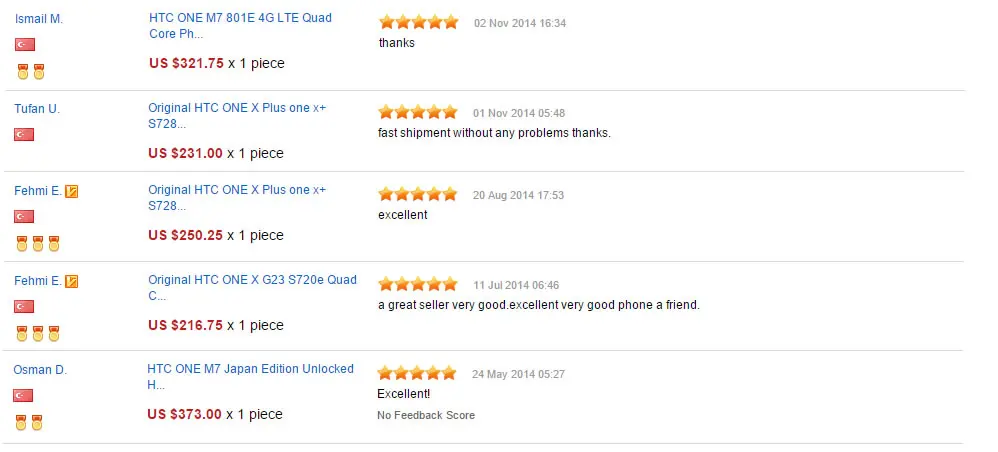Click the Turkish flag under Ismail M.

coord(25,45)
